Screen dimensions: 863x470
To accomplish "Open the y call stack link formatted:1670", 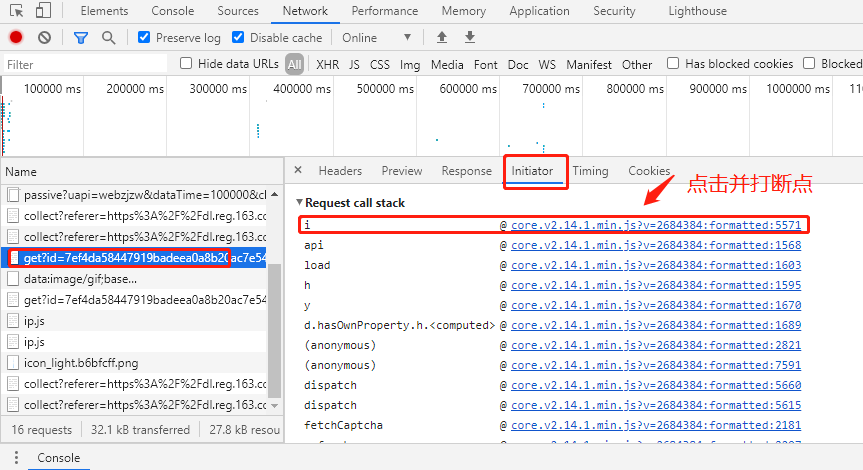I will 656,305.
